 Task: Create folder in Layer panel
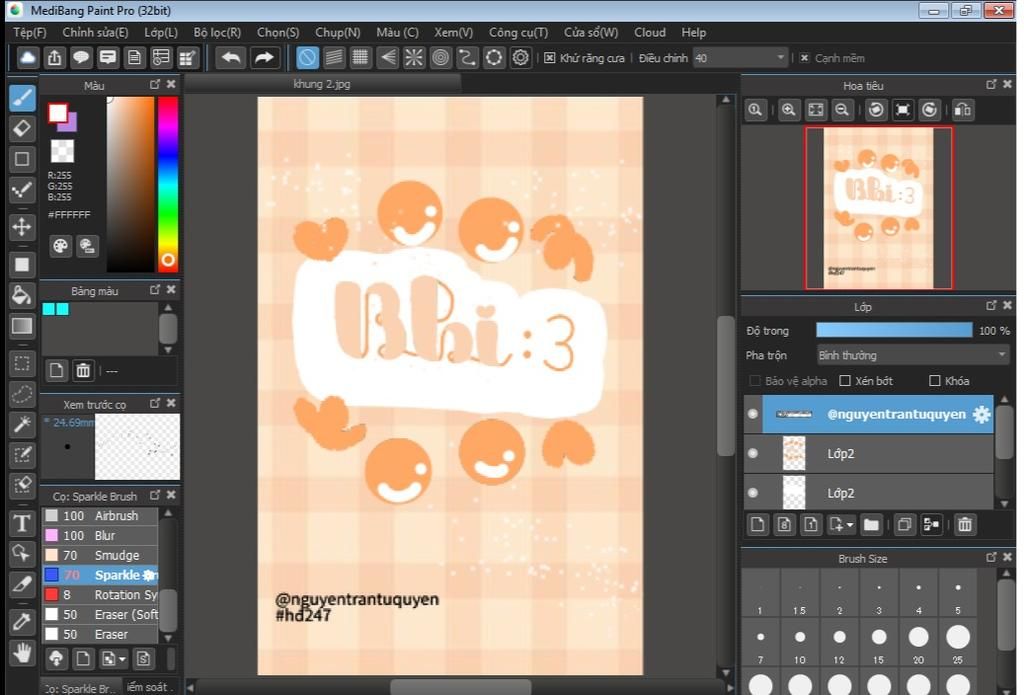(871, 525)
